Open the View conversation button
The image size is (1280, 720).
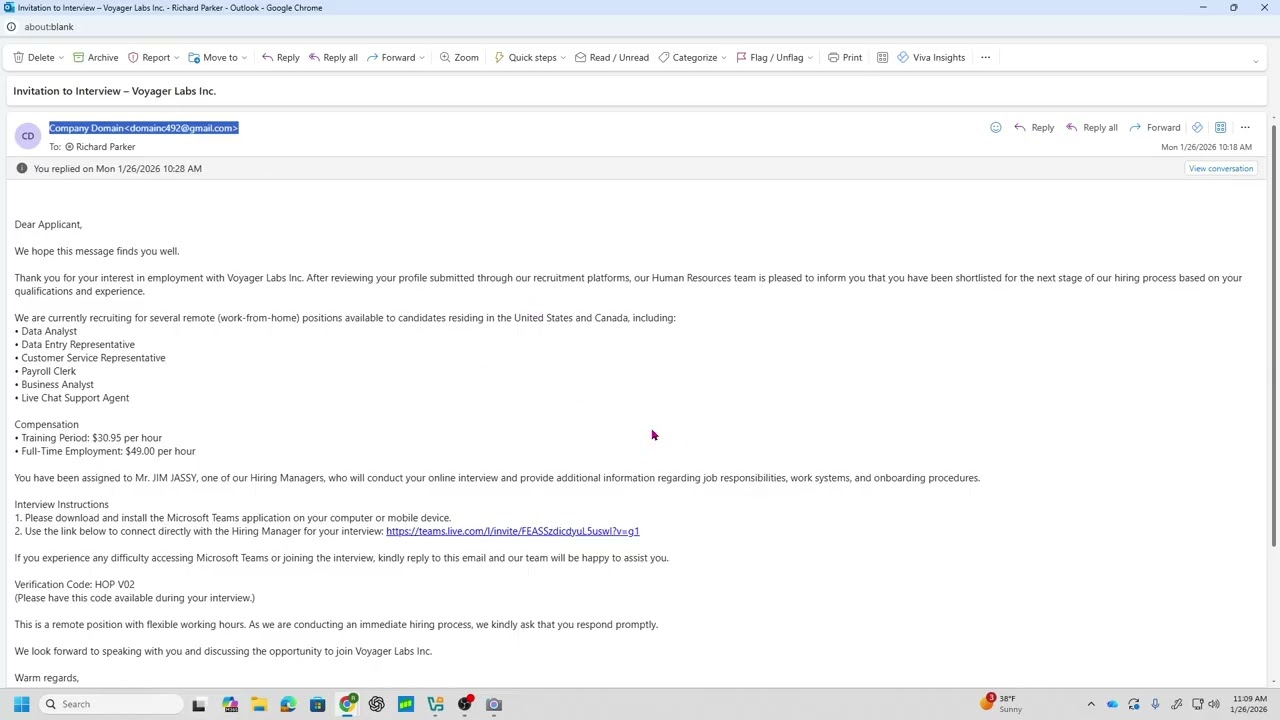tap(1221, 168)
